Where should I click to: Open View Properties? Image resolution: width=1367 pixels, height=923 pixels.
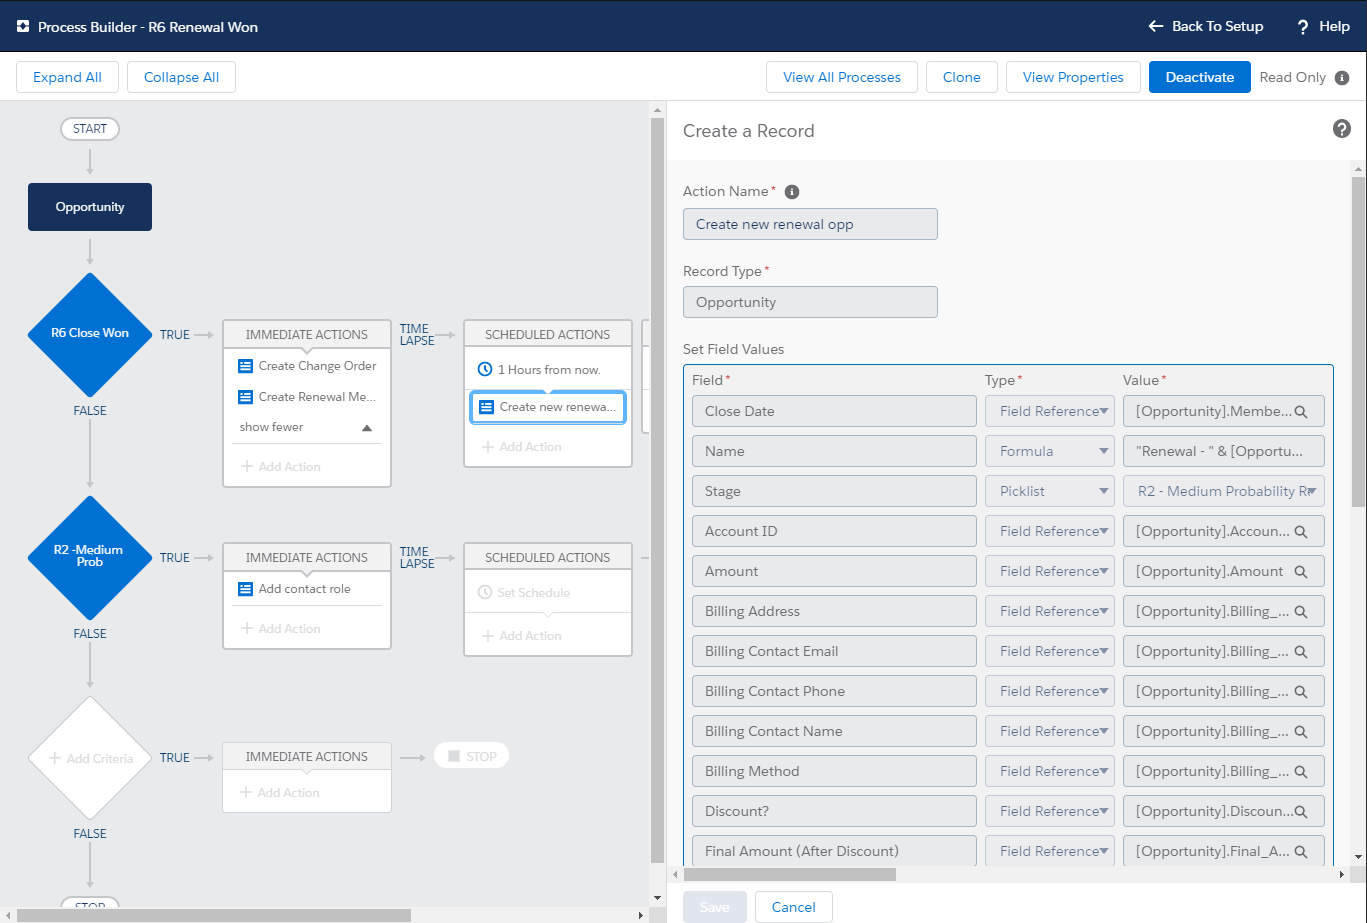click(1073, 77)
